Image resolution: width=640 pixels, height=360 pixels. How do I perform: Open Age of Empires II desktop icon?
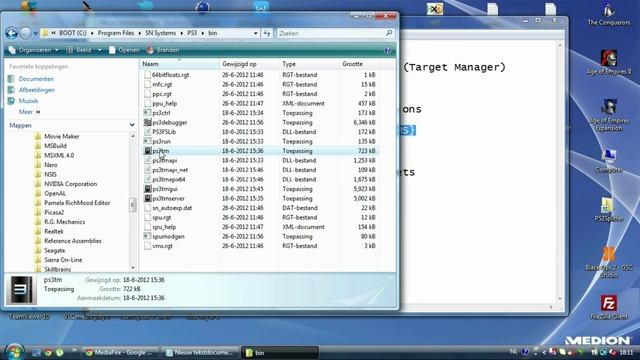click(x=609, y=62)
